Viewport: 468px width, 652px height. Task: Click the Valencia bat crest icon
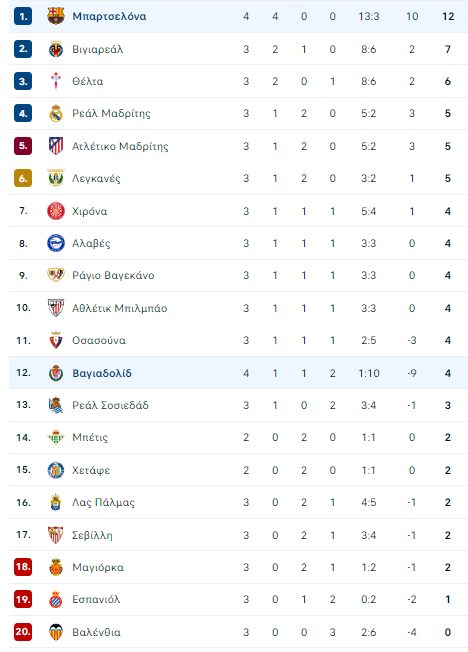click(x=56, y=632)
